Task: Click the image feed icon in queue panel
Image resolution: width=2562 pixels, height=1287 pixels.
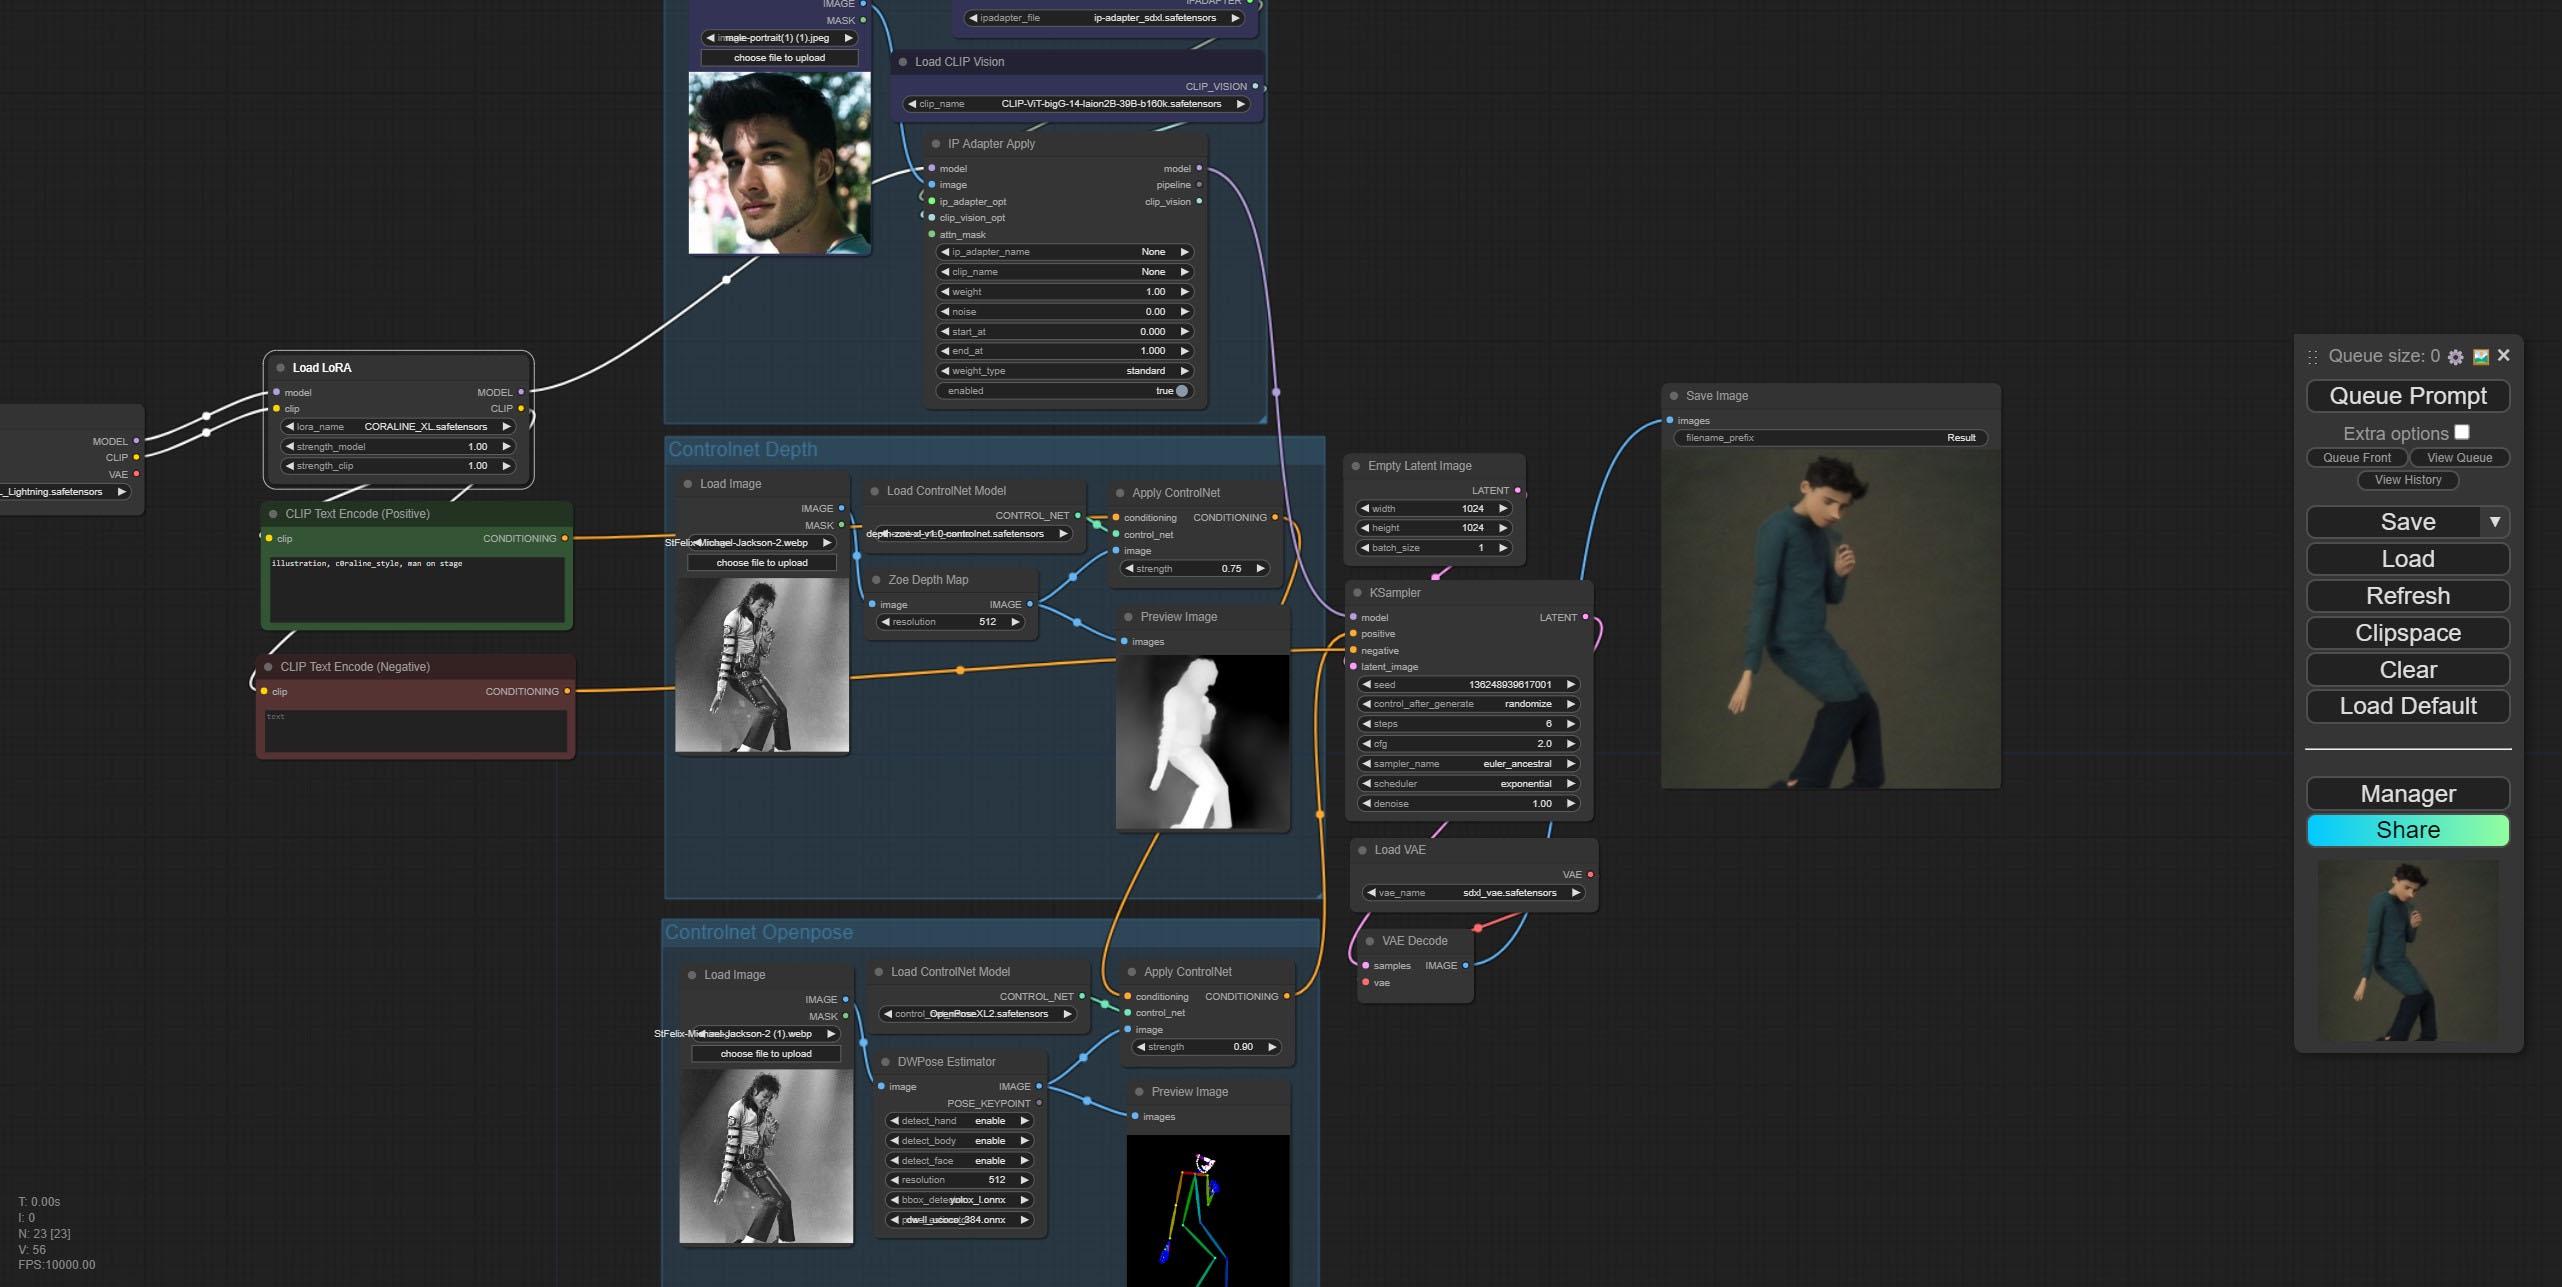Action: click(2480, 357)
